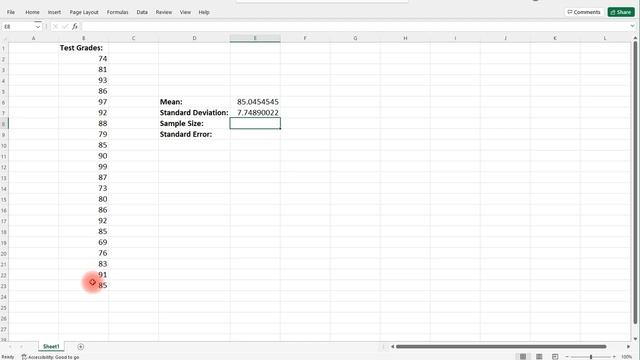Click the Standard Deviation: label cell
This screenshot has height=360, width=640.
click(x=194, y=113)
